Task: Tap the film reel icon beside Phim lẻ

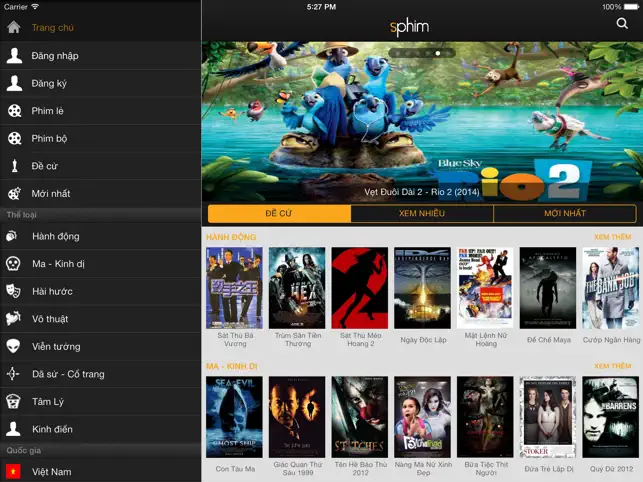Action: [x=14, y=111]
